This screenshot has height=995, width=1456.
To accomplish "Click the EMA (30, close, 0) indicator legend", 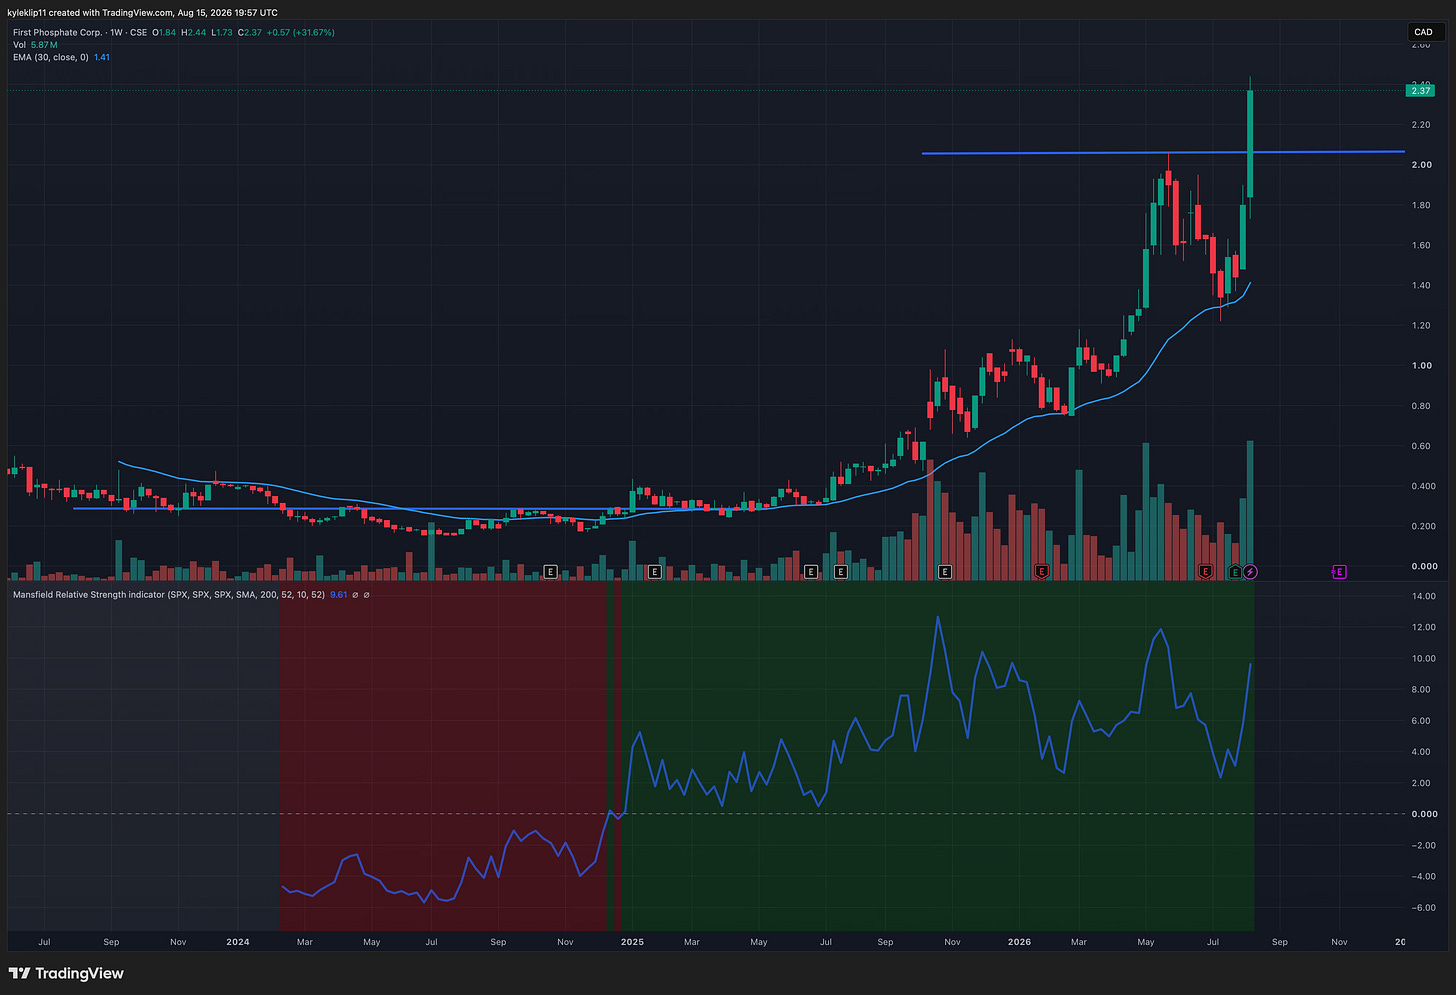I will (x=51, y=57).
